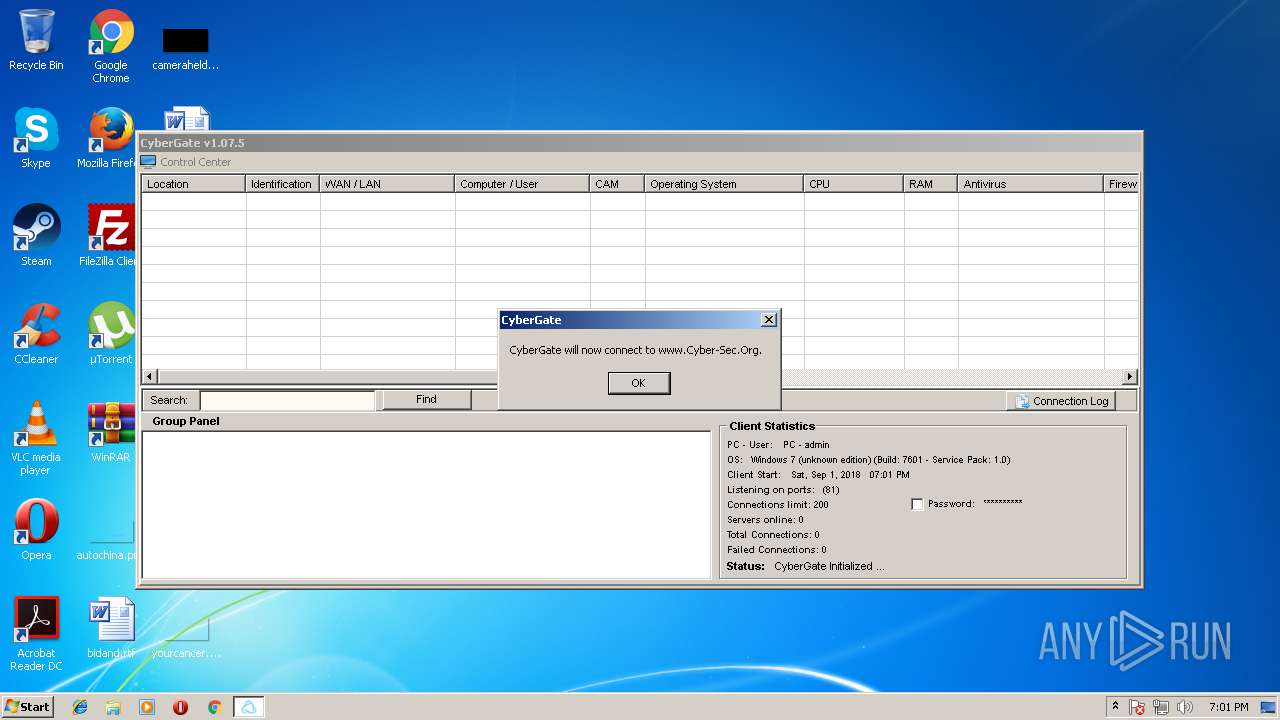Open the Opera desktop shortcut

click(x=36, y=530)
